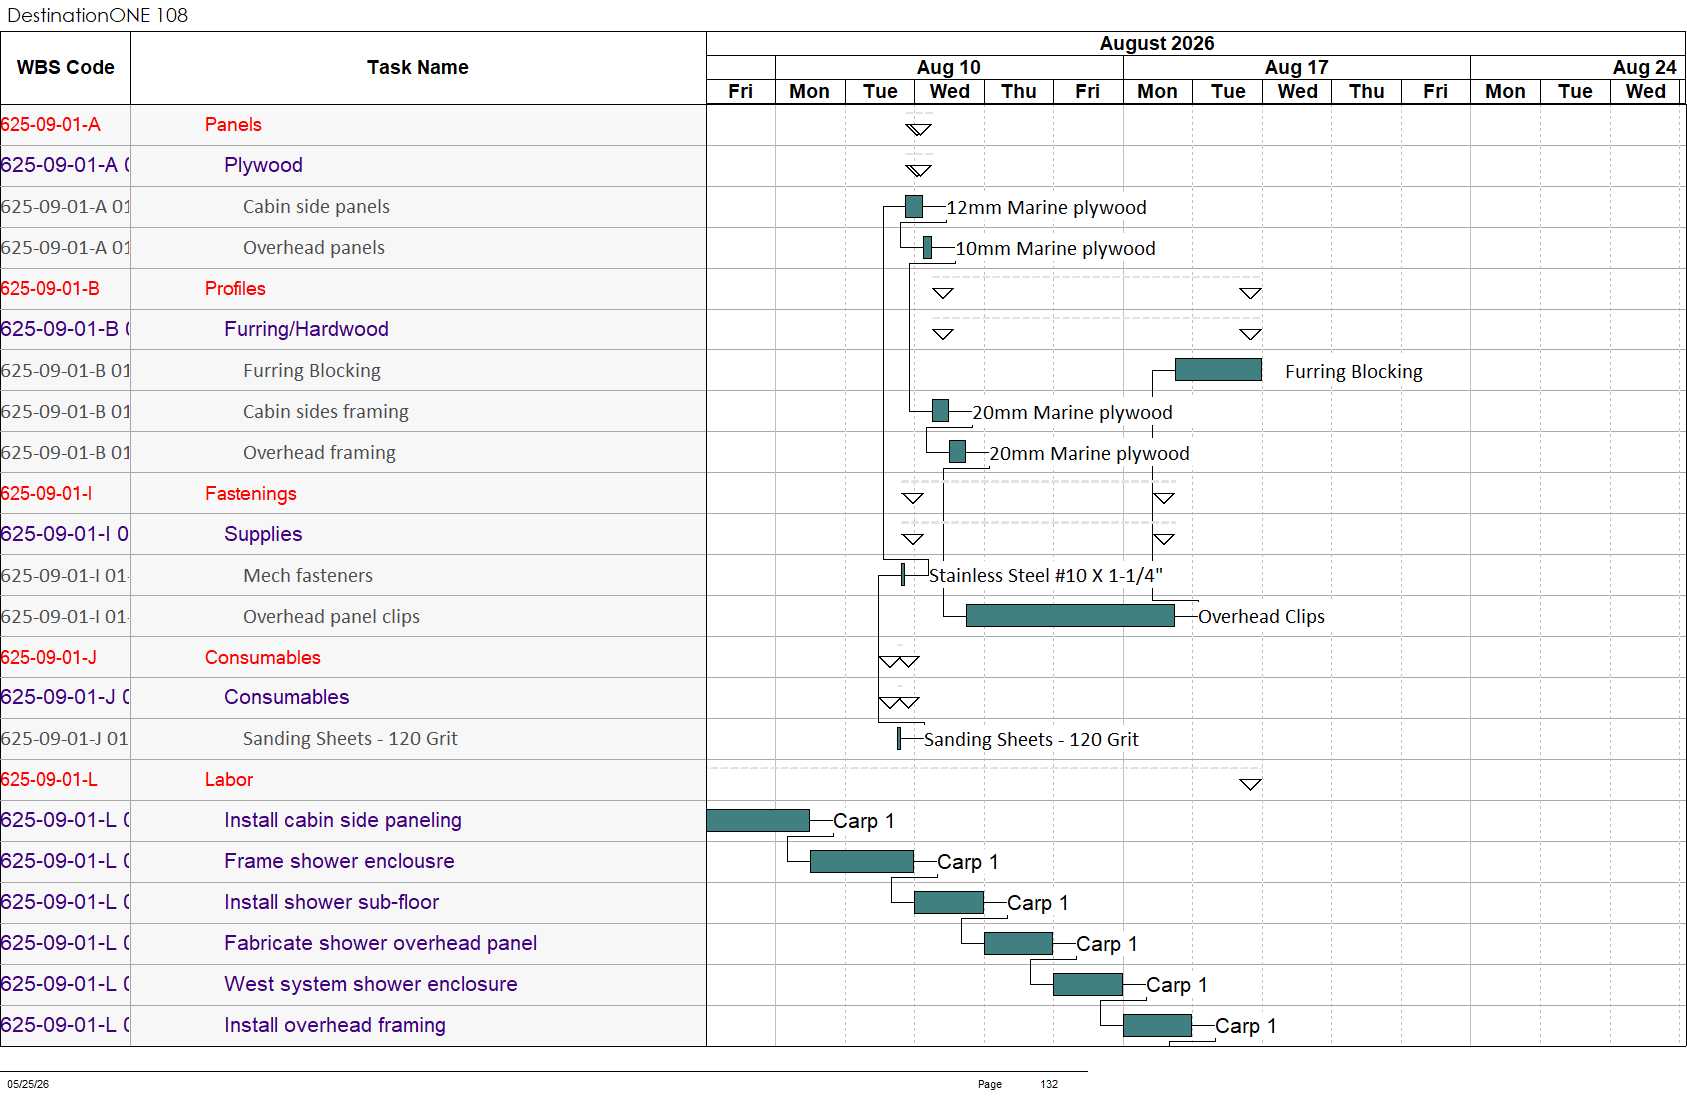1687x1097 pixels.
Task: Click the Frame shower enclousre Gantt bar
Action: [x=862, y=862]
